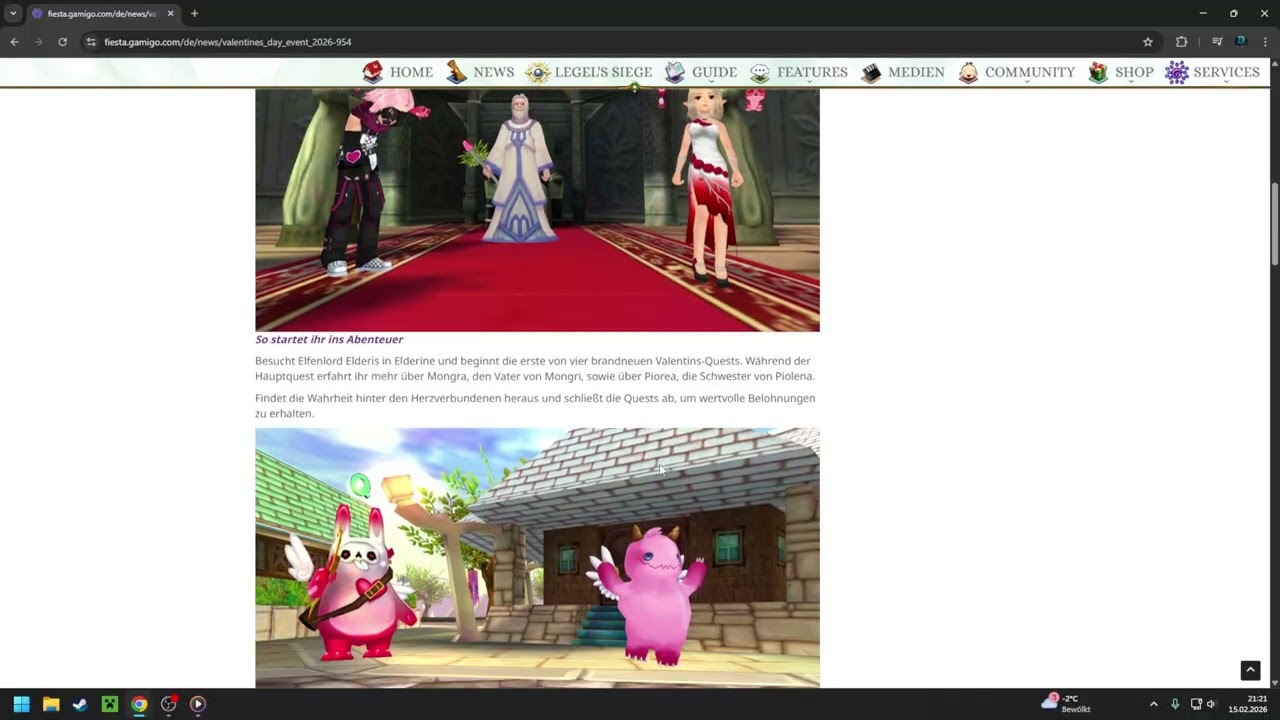This screenshot has height=720, width=1280.
Task: Click the pink monsters screenshot image
Action: (537, 558)
